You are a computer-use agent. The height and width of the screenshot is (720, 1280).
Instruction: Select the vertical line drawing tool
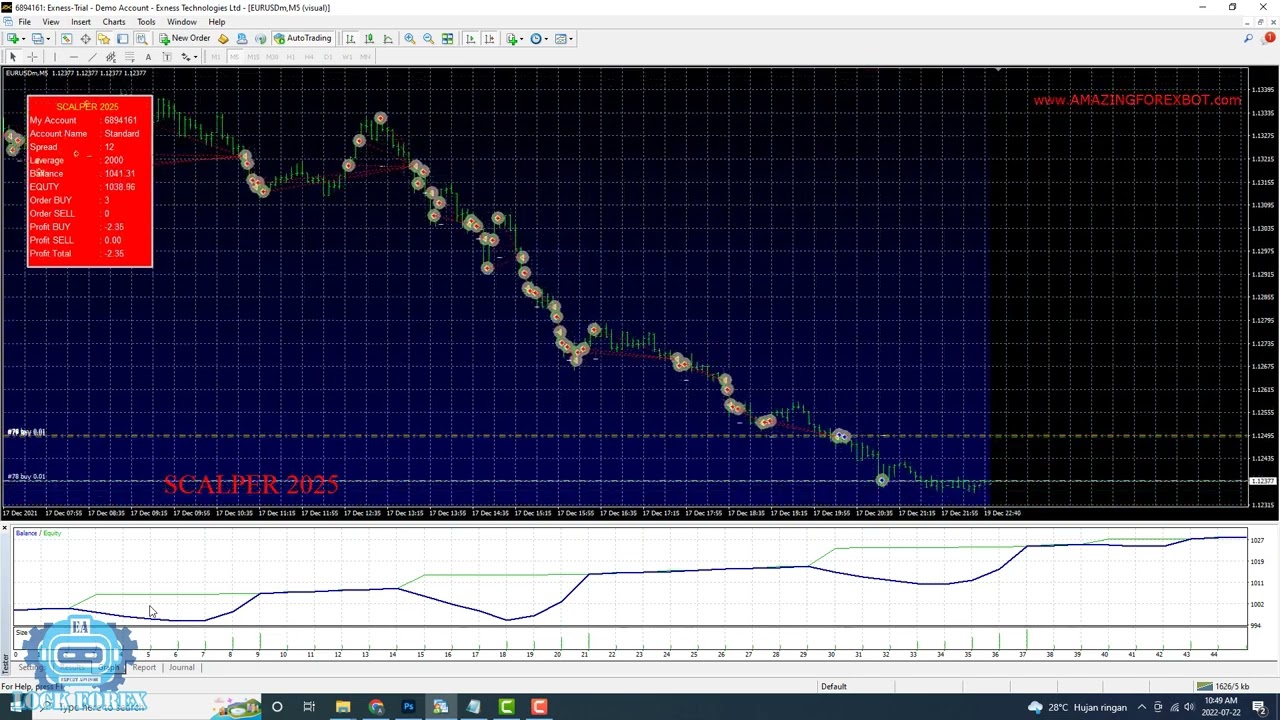click(55, 56)
